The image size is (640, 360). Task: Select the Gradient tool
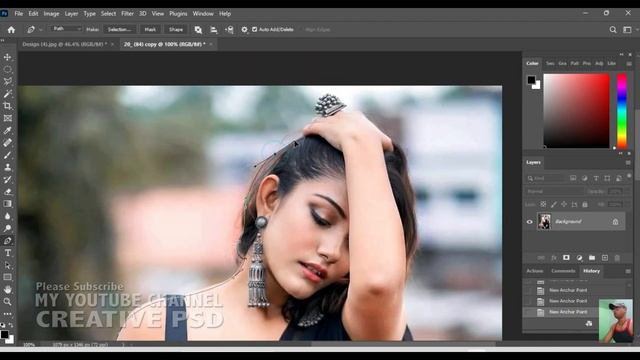click(x=7, y=204)
